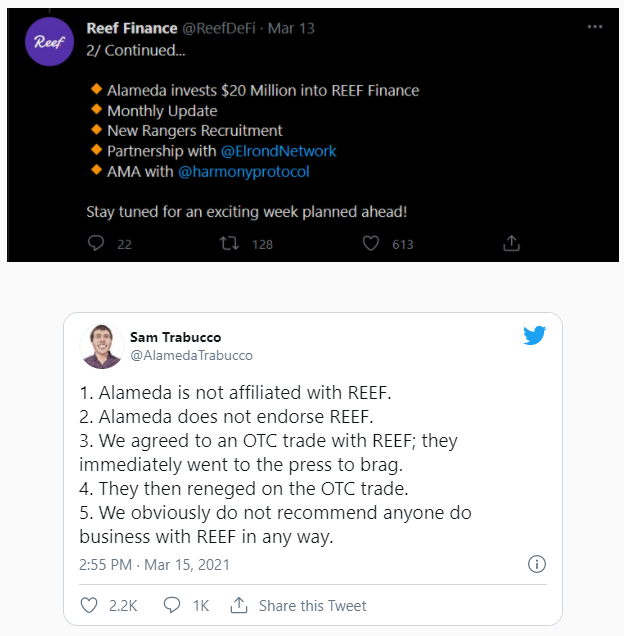Click Sam Trabucco's profile photo
The image size is (624, 636).
[x=101, y=346]
